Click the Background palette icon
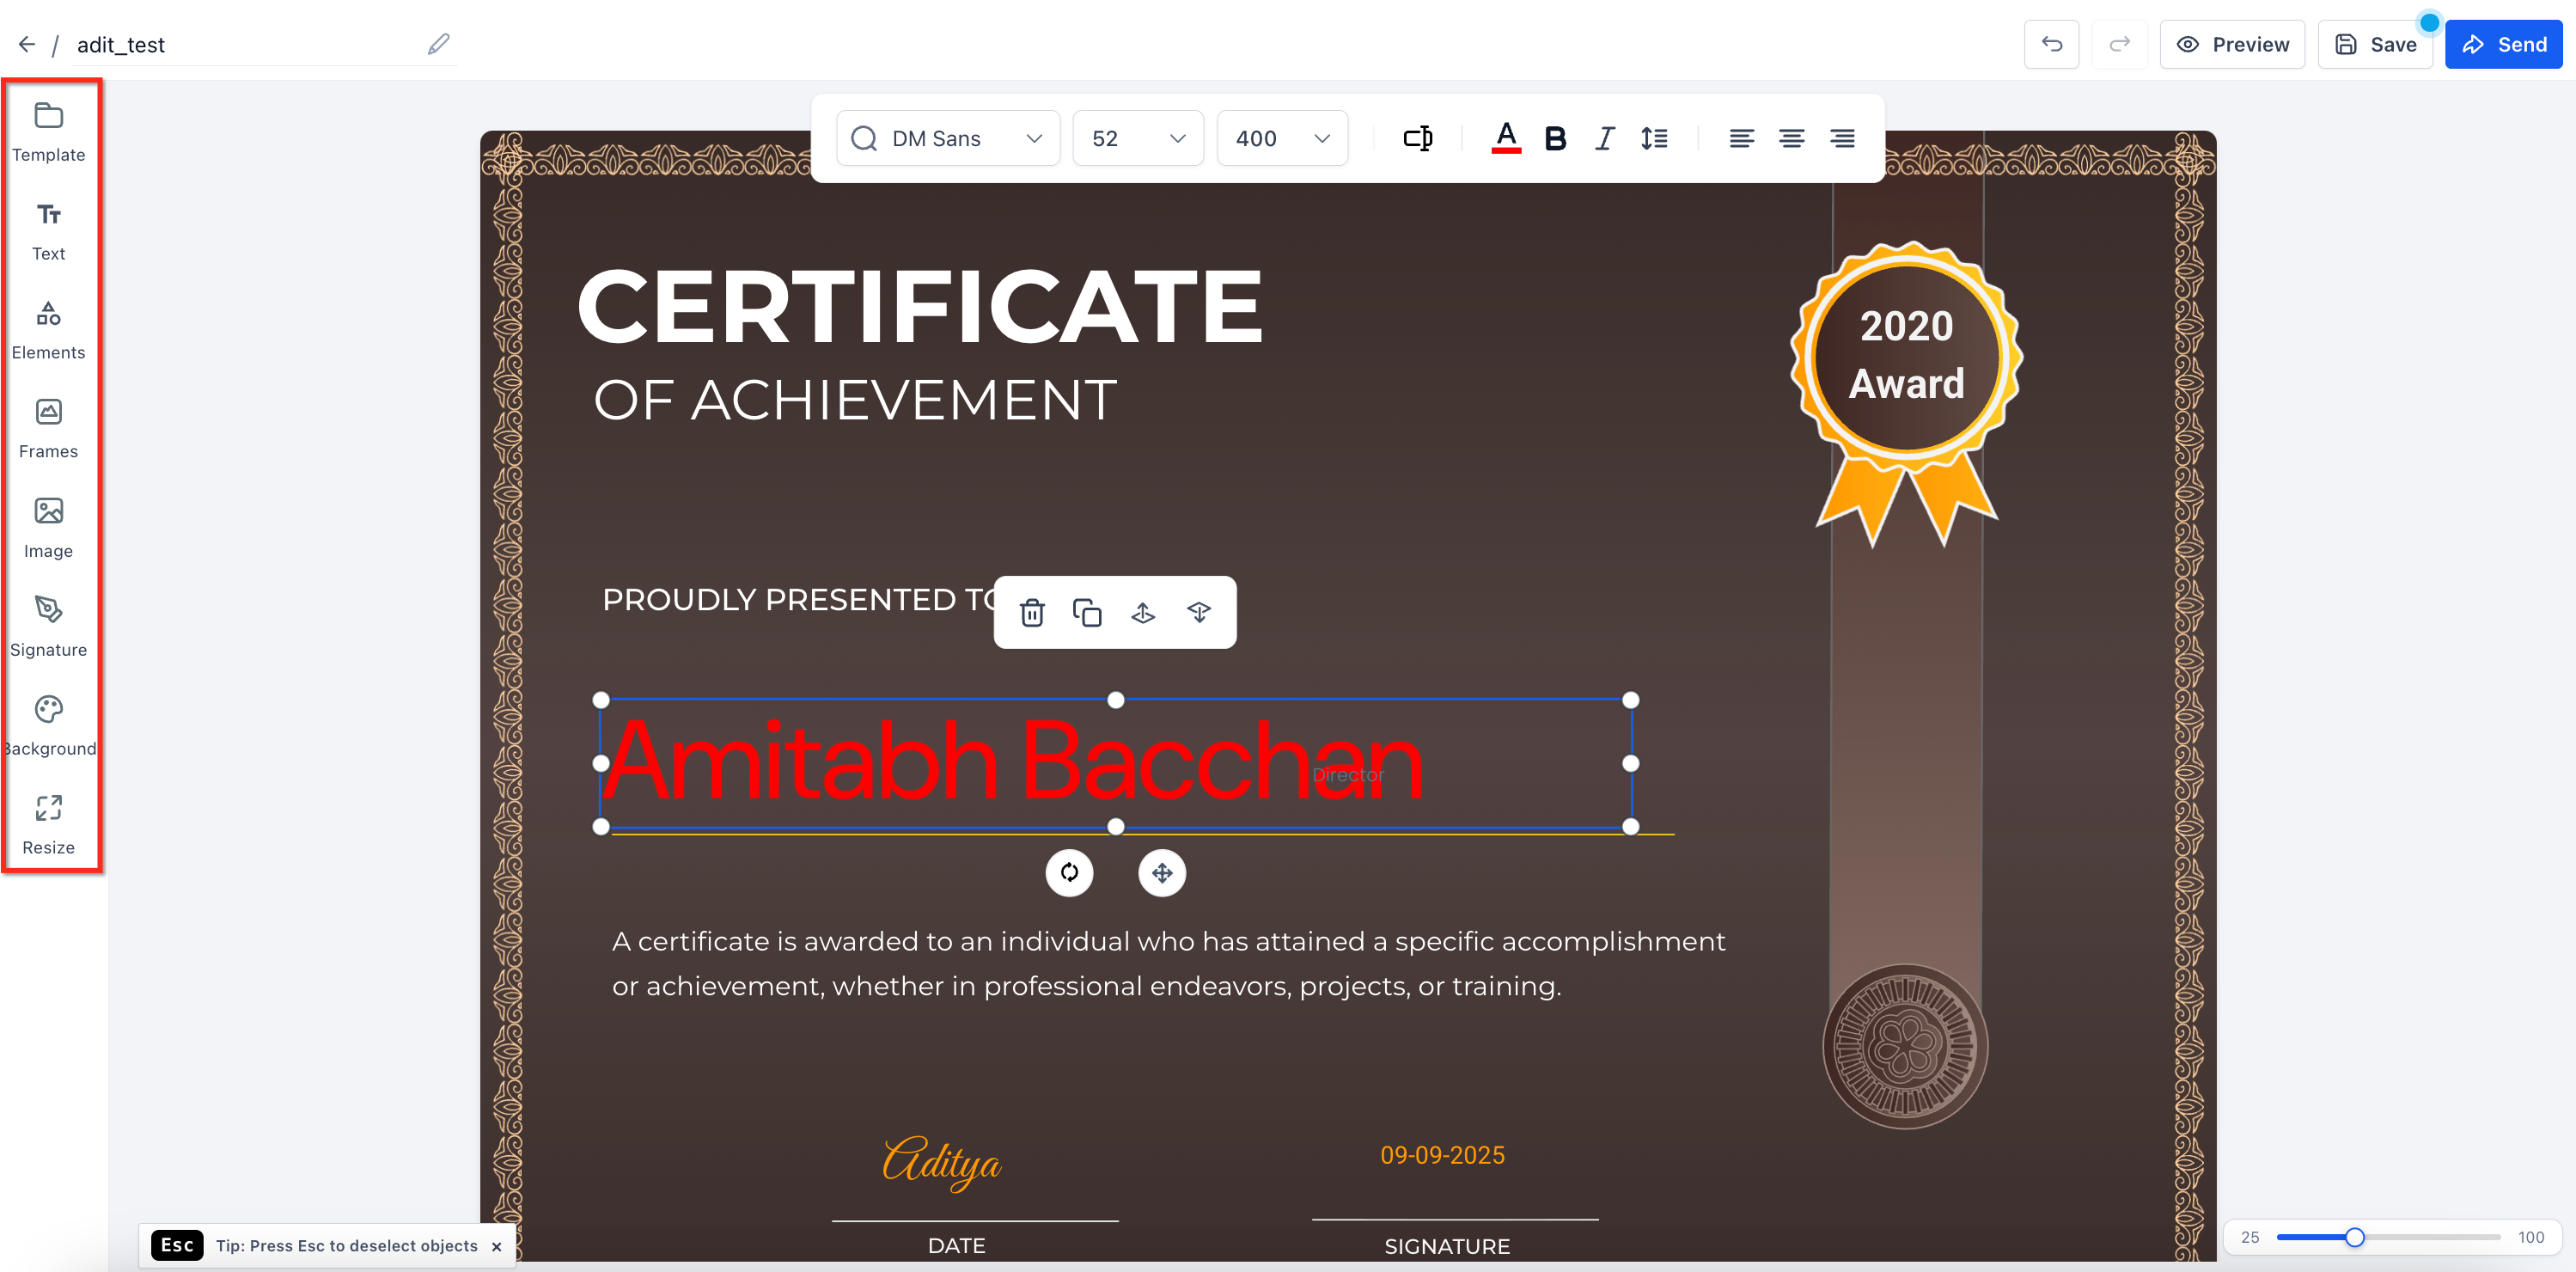 click(x=48, y=709)
